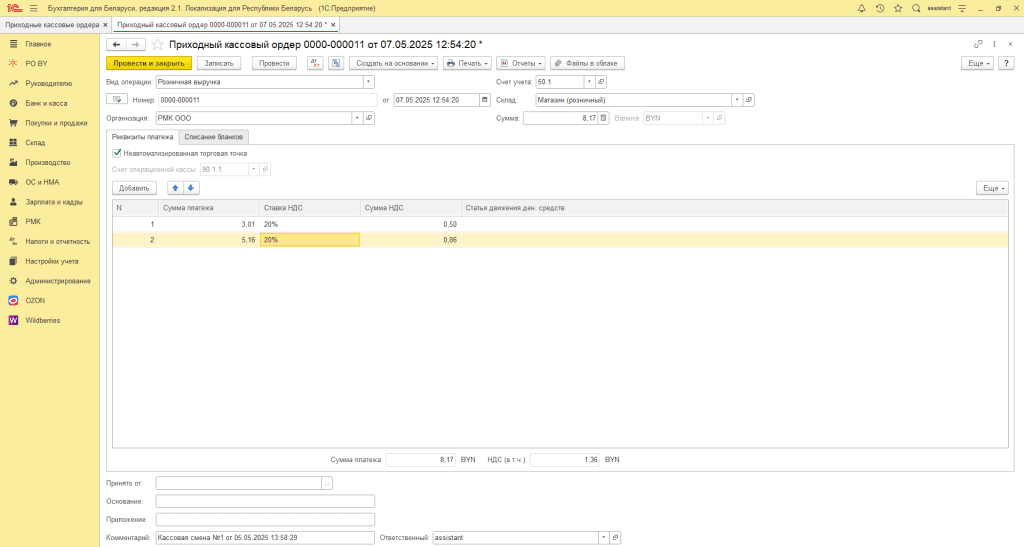Click the Номер input field
Viewport: 1024px width, 547px height.
tap(267, 100)
